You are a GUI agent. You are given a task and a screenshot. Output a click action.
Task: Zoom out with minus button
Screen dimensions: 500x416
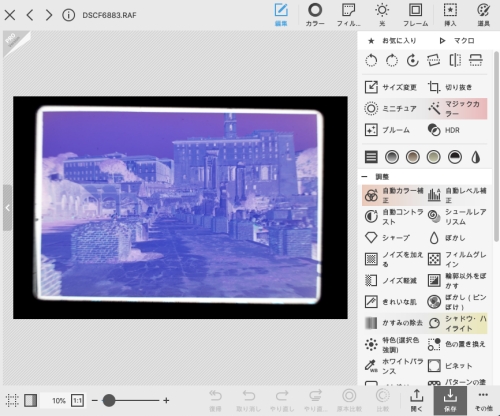(x=95, y=400)
